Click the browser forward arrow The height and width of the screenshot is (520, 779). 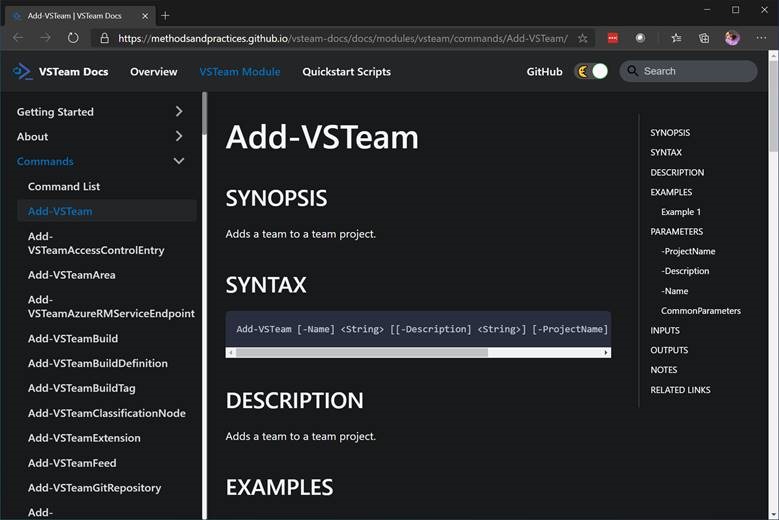(x=45, y=38)
